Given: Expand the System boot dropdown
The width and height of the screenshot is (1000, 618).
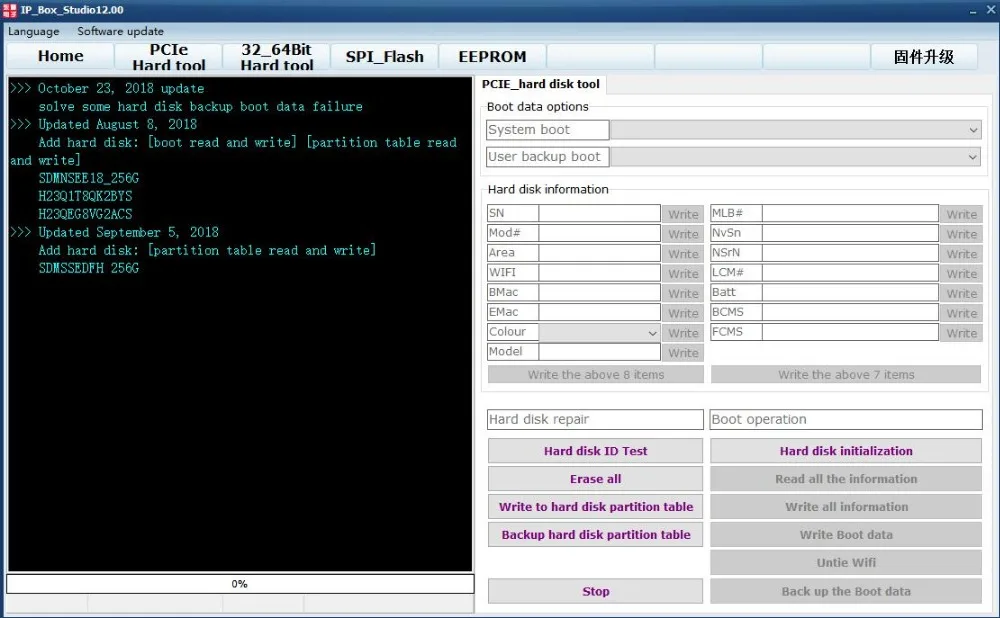Looking at the screenshot, I should [795, 130].
